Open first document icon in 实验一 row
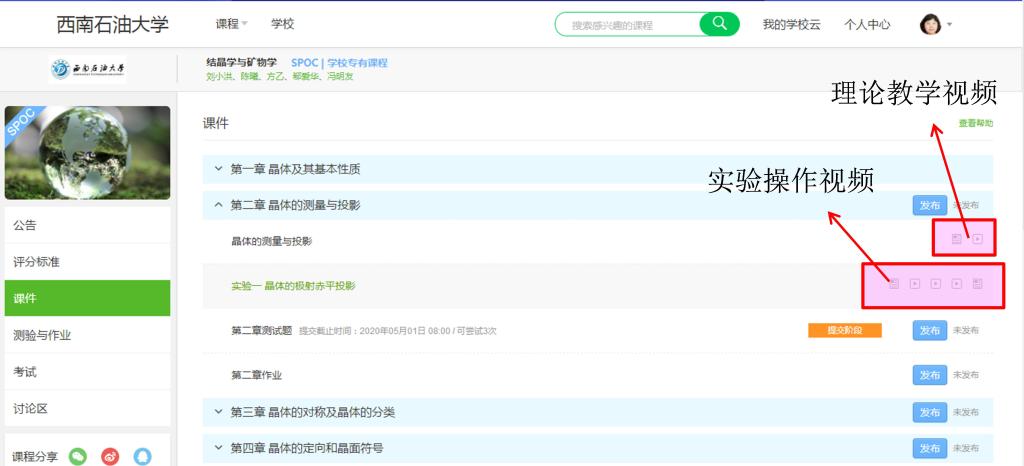 coord(894,284)
